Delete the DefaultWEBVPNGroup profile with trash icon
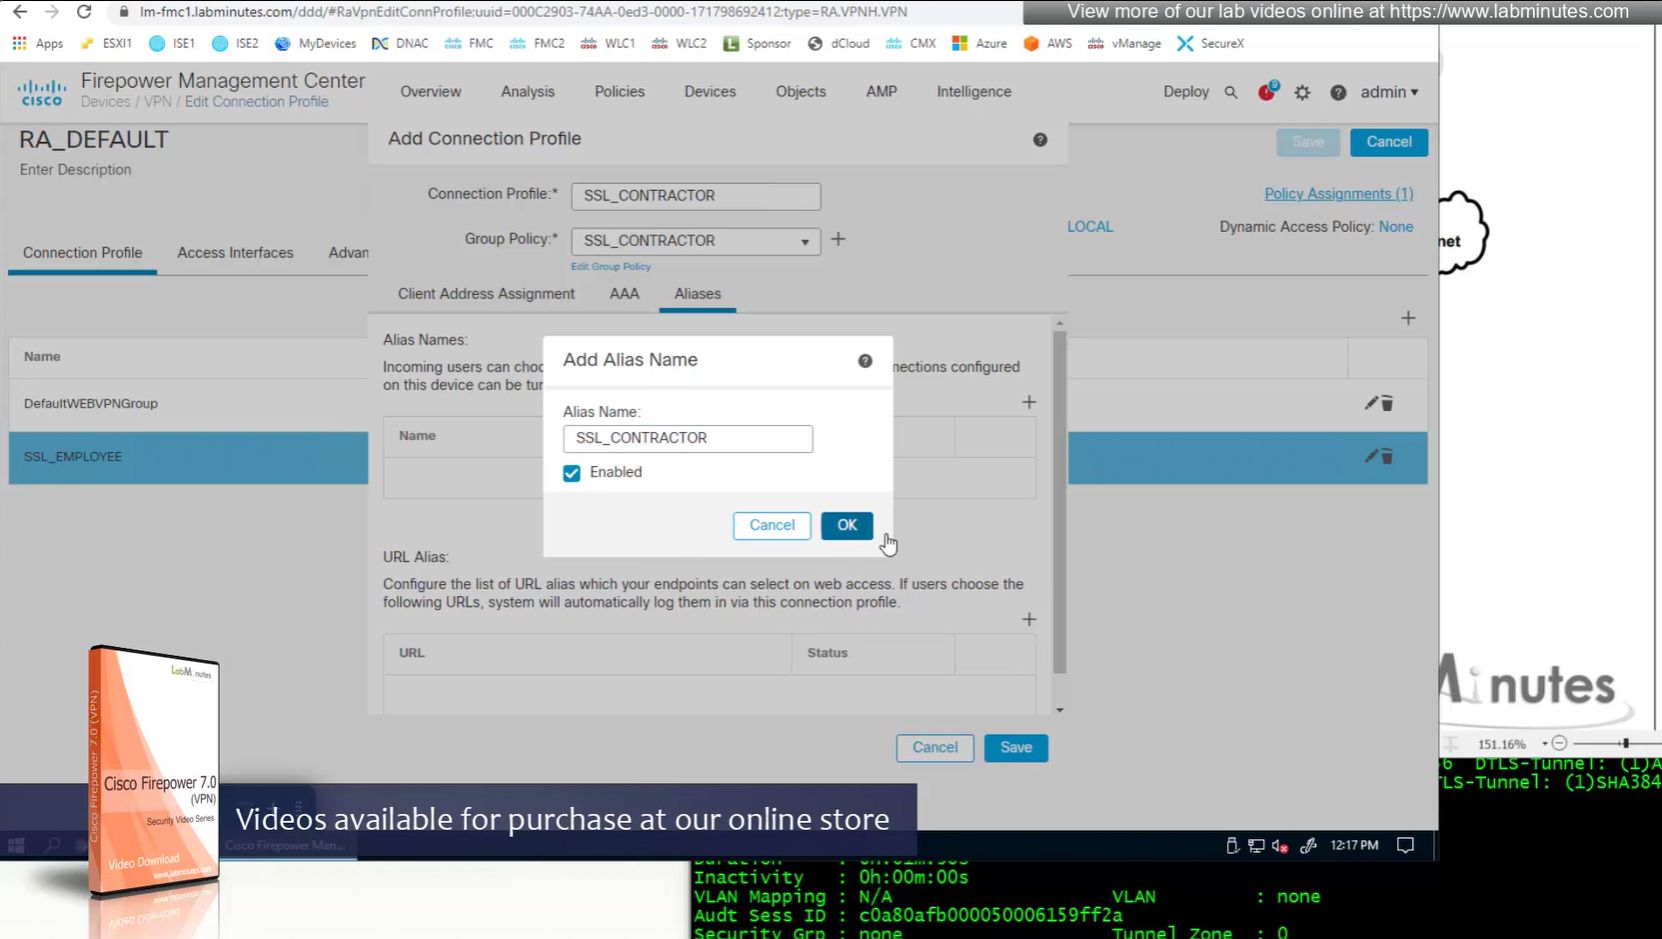 (1388, 404)
